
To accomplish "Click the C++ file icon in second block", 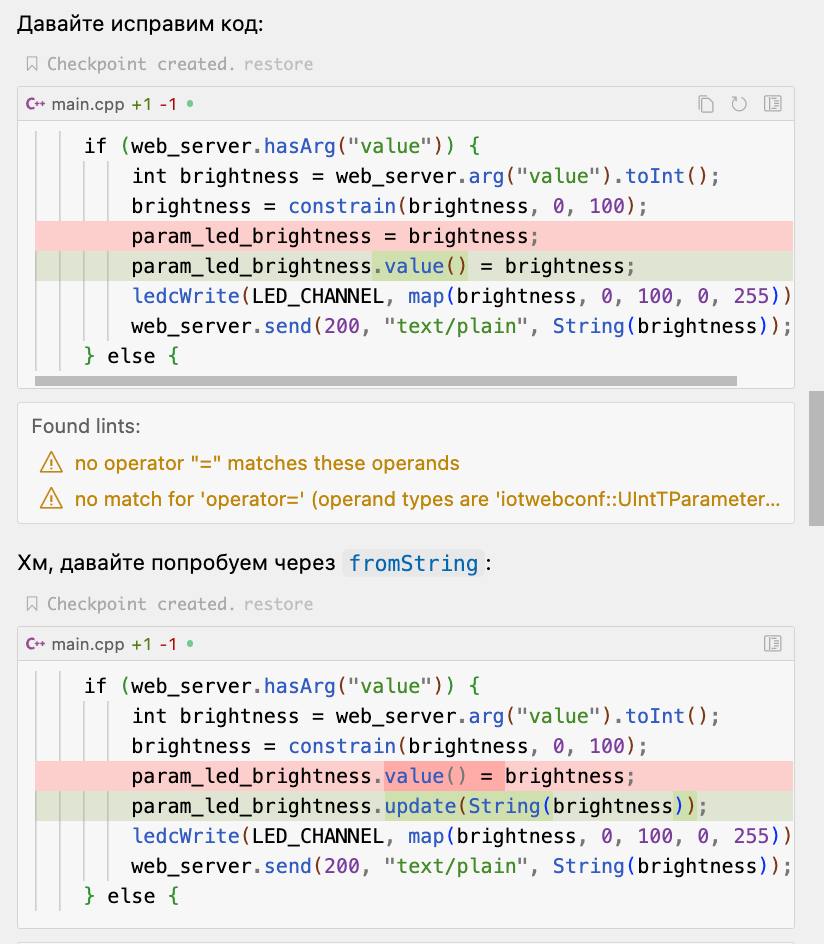I will pos(36,644).
